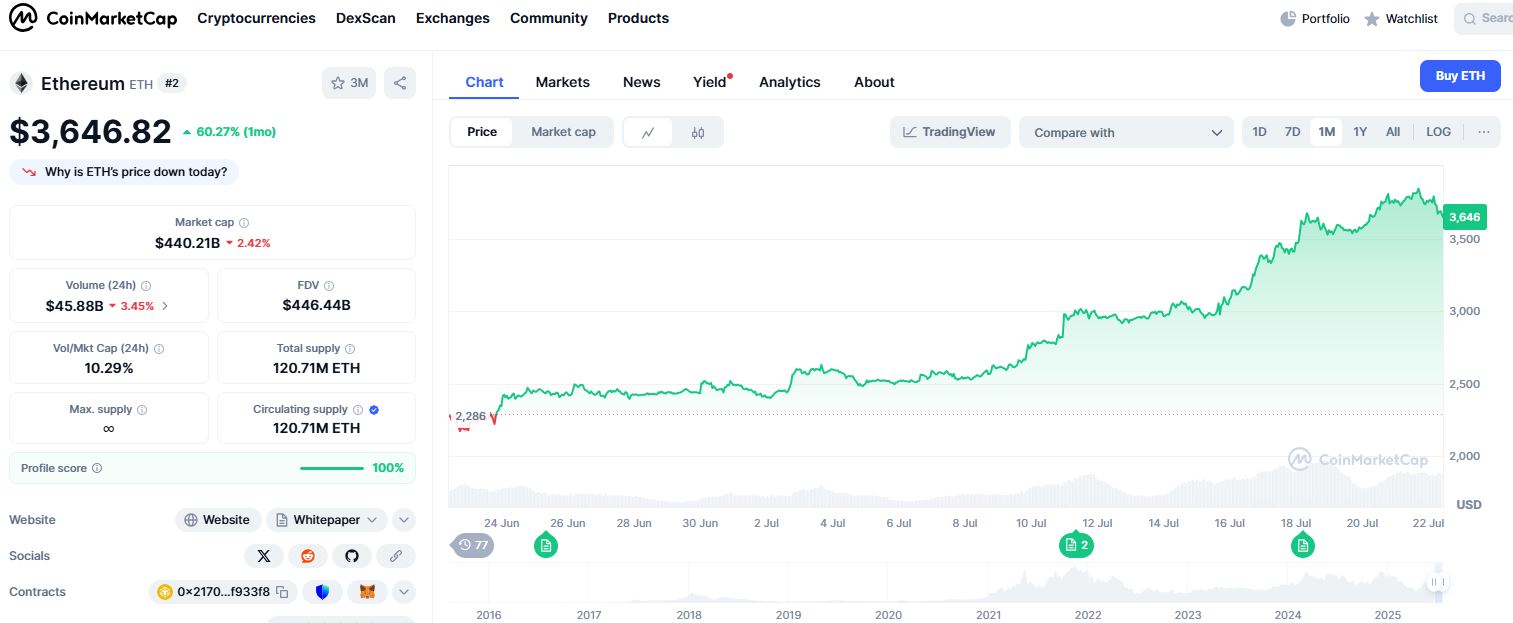Switch to the Markets tab
This screenshot has width=1513, height=623.
[563, 82]
